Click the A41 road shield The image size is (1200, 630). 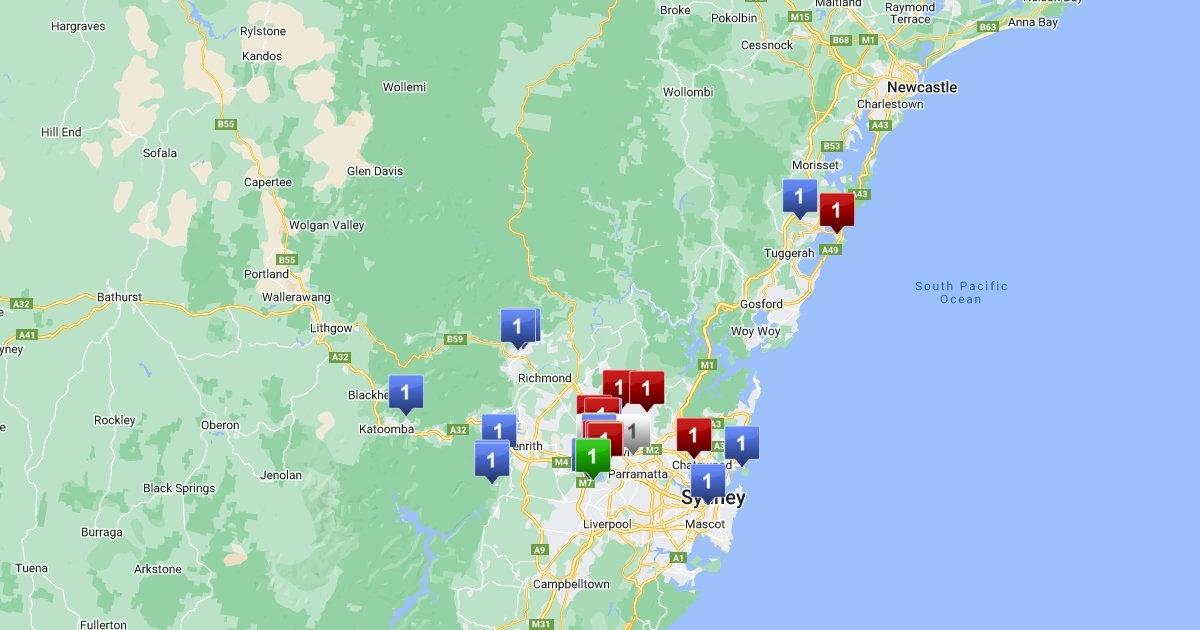27,334
